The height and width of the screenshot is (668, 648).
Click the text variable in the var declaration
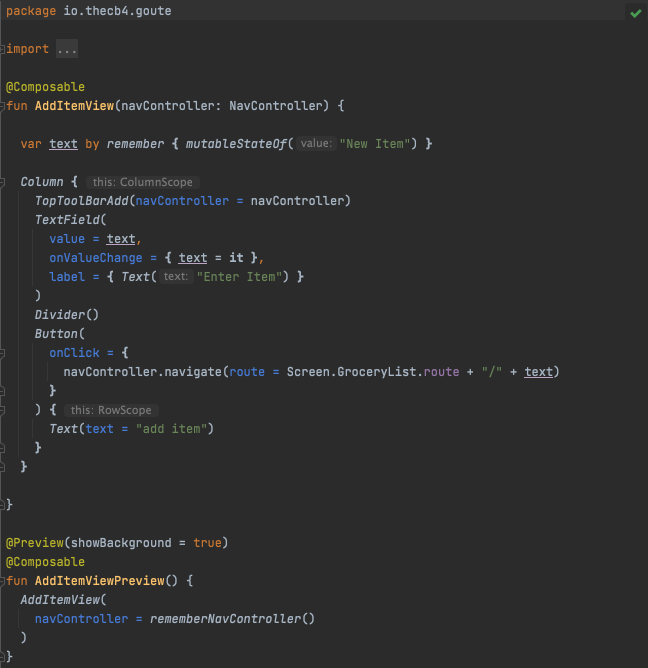point(63,144)
